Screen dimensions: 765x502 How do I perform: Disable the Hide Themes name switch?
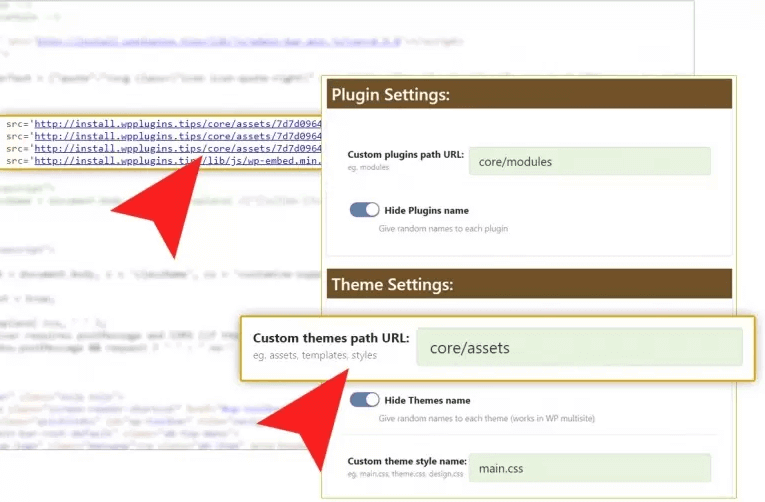pyautogui.click(x=365, y=400)
